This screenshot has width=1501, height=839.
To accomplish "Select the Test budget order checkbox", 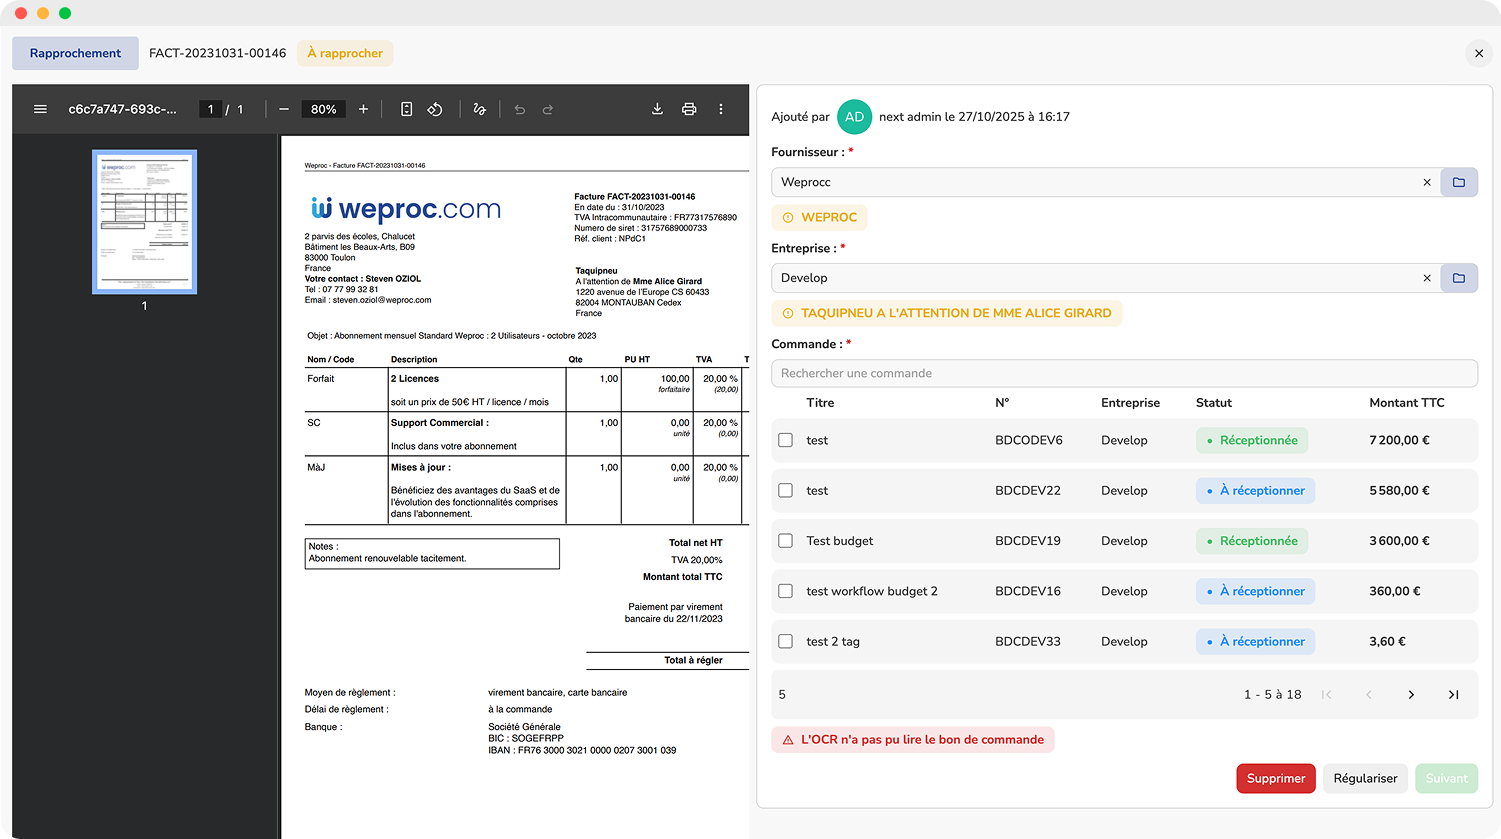I will tap(785, 540).
